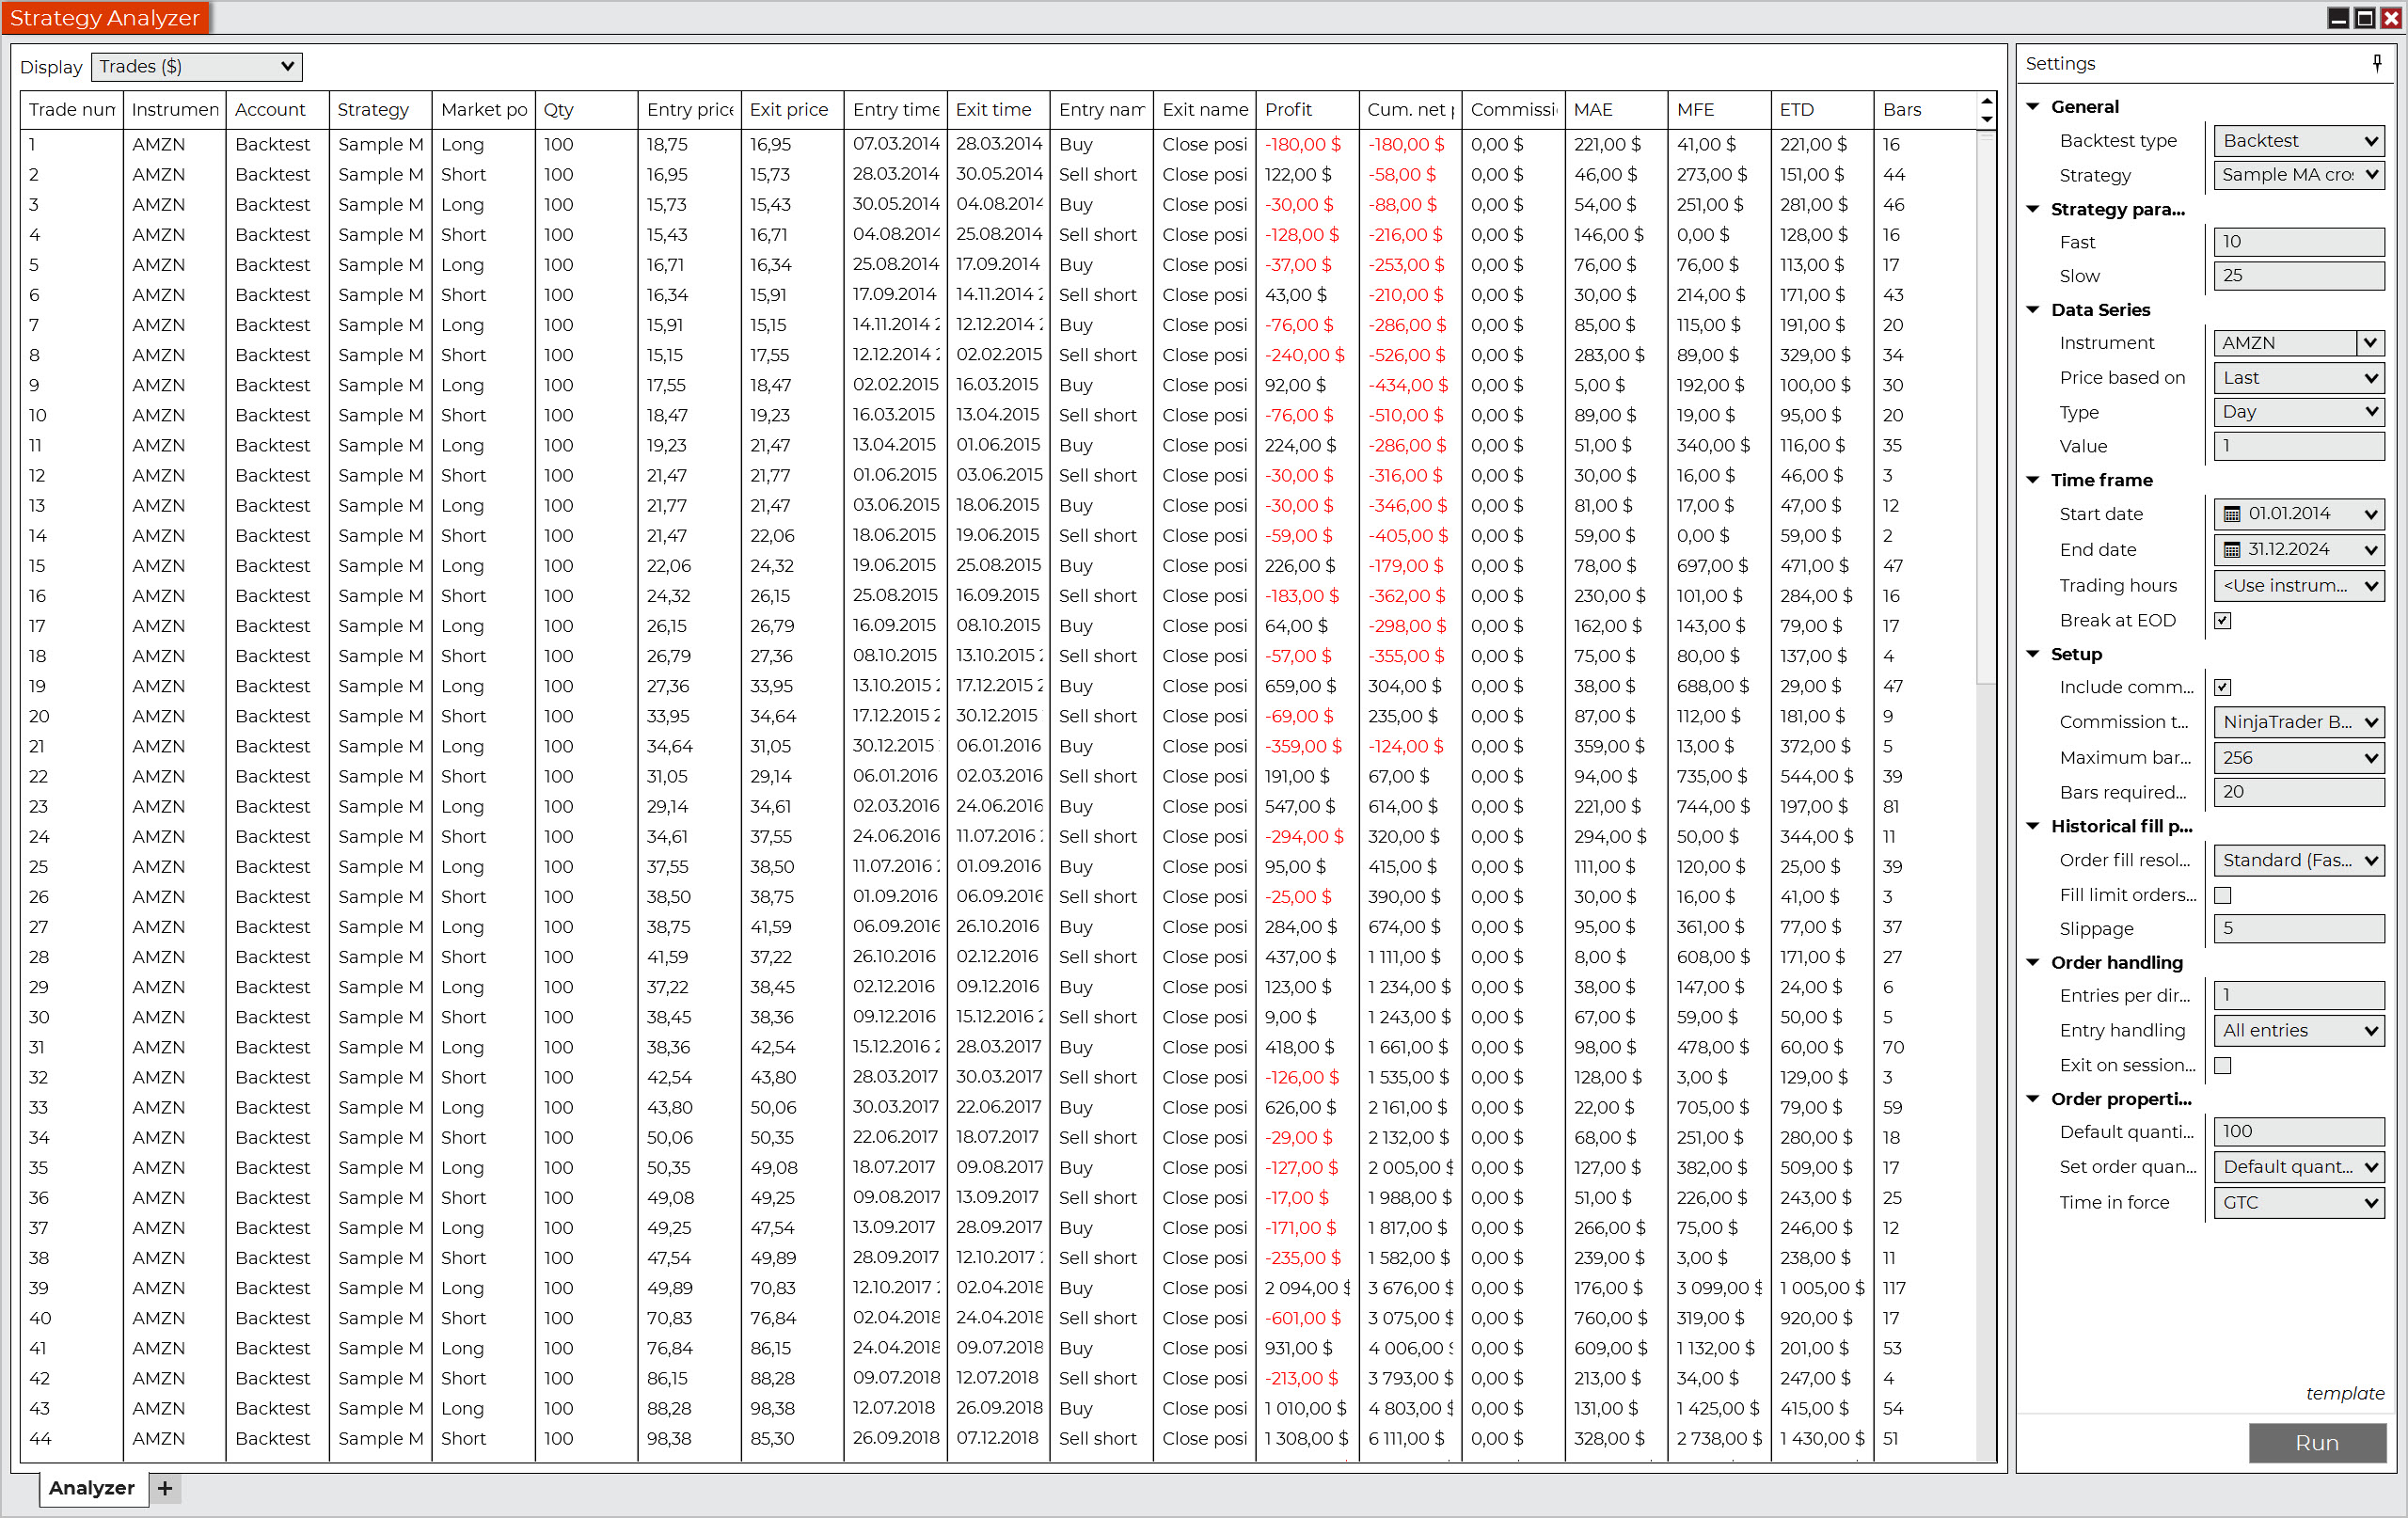This screenshot has height=1518, width=2408.
Task: Open the End date calendar picker icon
Action: pyautogui.click(x=2231, y=550)
